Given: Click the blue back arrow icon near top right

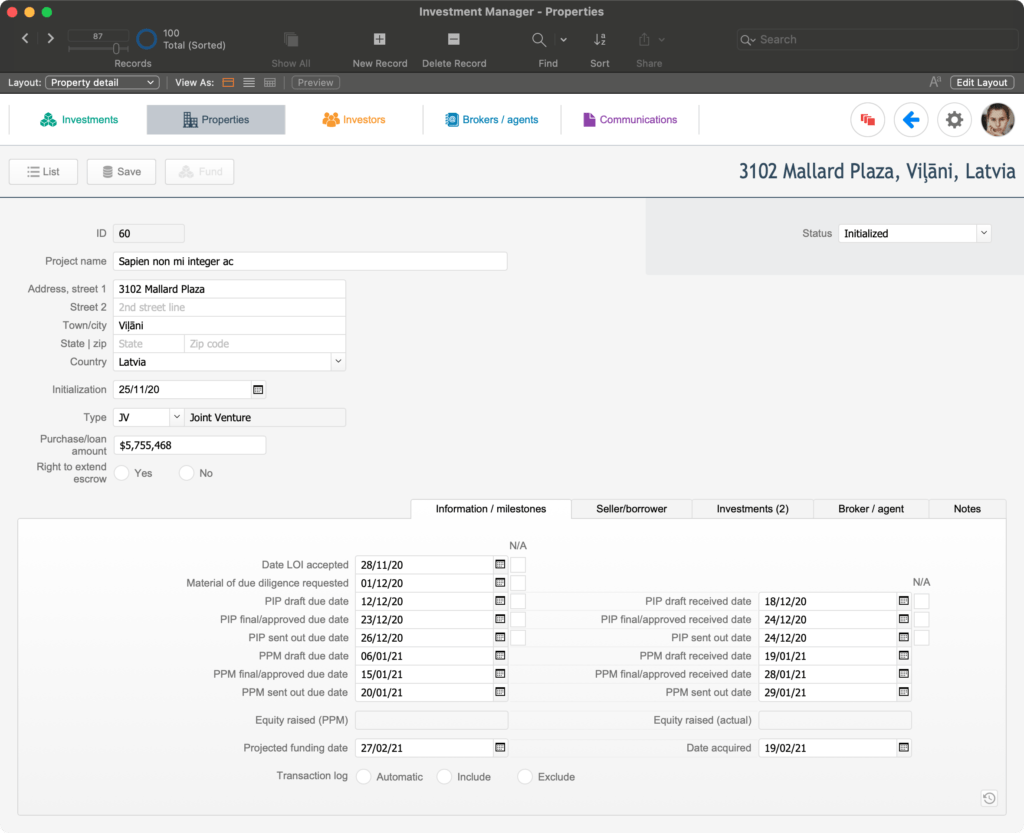Looking at the screenshot, I should 911,119.
